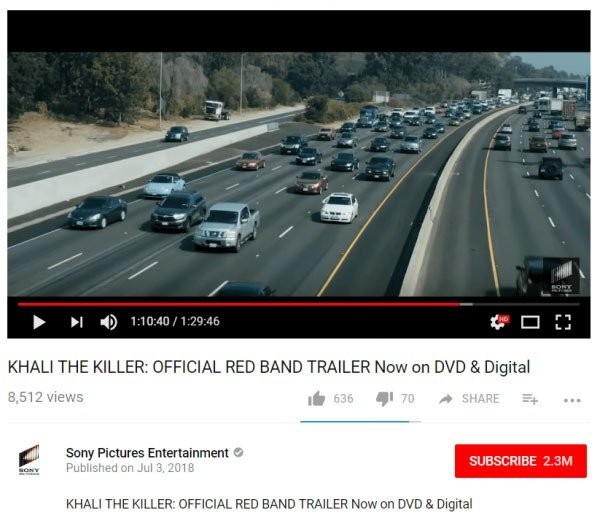Subscribe to Sony Pictures Entertainment
Image resolution: width=600 pixels, height=518 pixels.
click(x=520, y=461)
